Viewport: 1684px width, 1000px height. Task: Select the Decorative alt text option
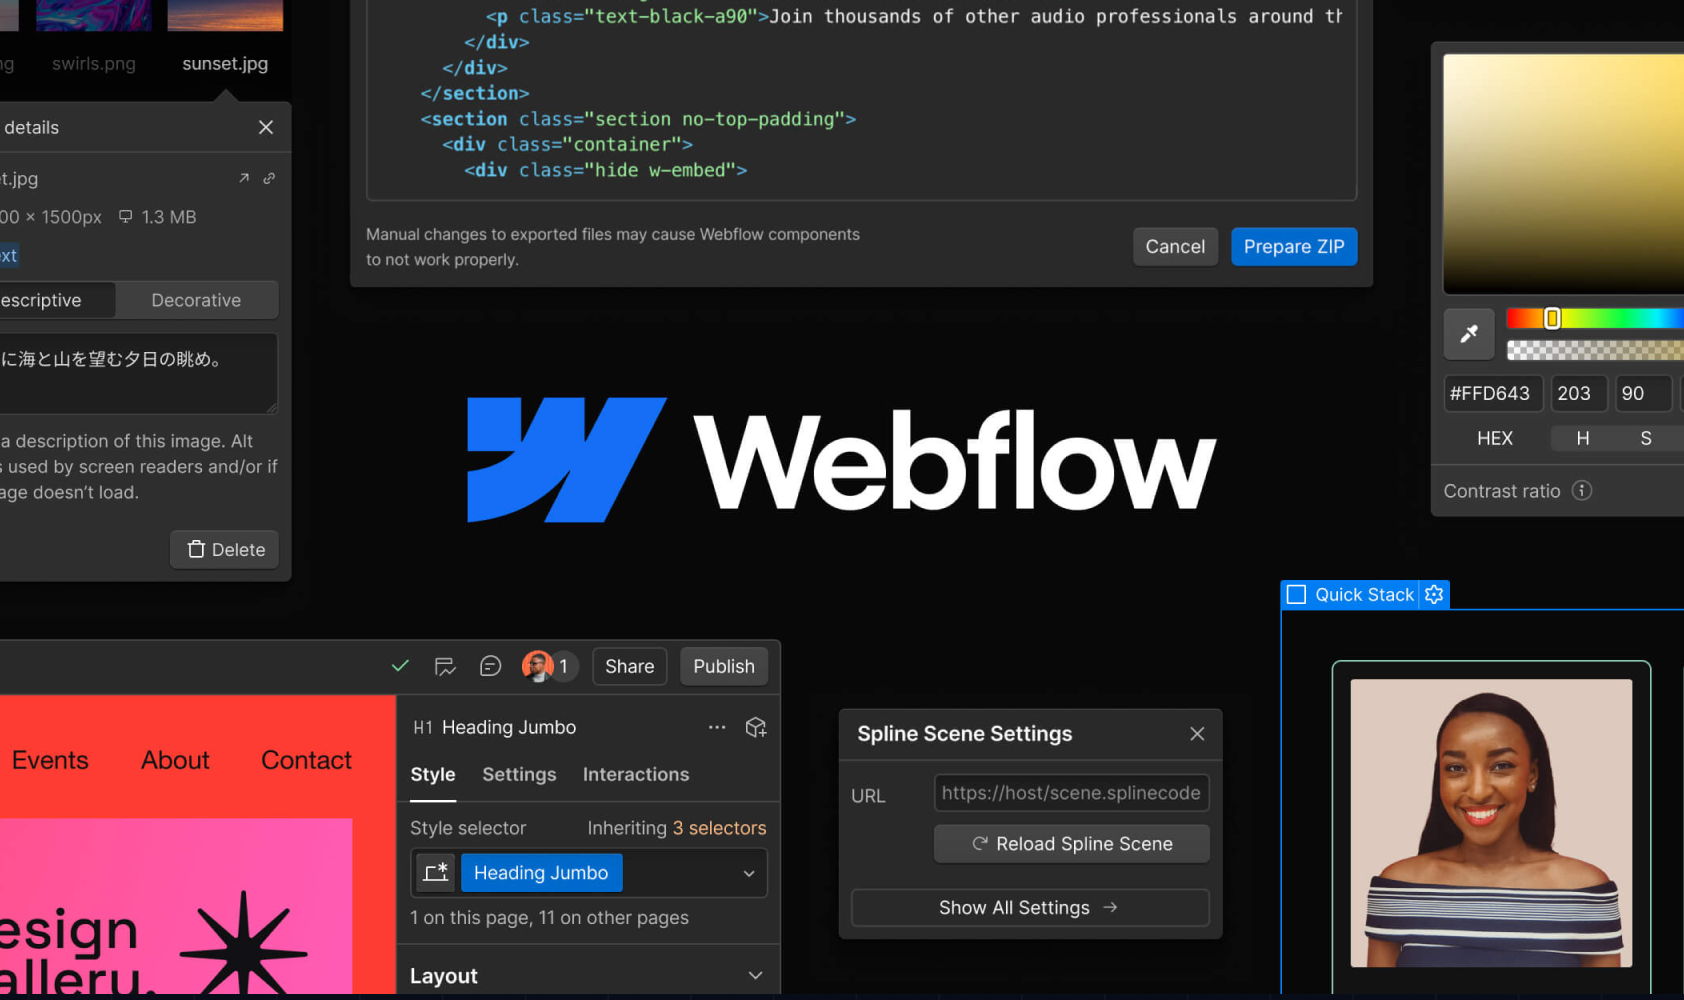[x=196, y=300]
